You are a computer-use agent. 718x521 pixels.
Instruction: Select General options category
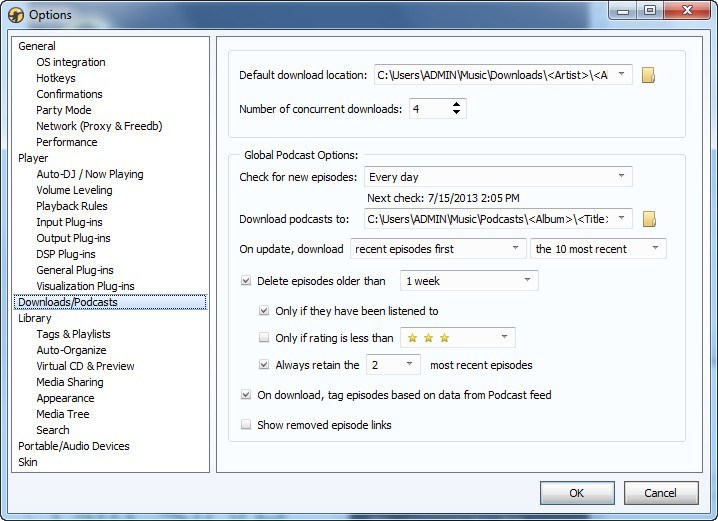point(37,46)
